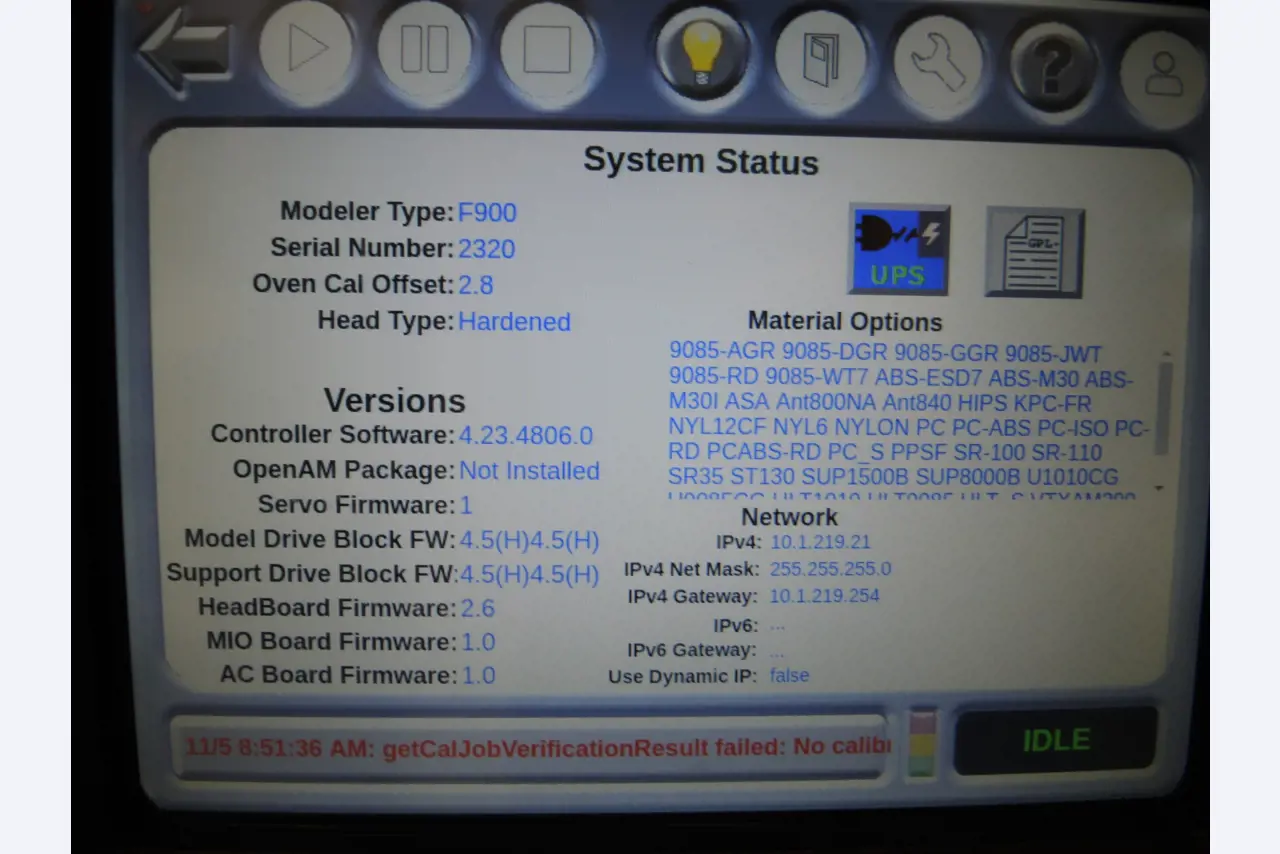Open the door unlock icon
This screenshot has width=1280, height=854.
[820, 60]
